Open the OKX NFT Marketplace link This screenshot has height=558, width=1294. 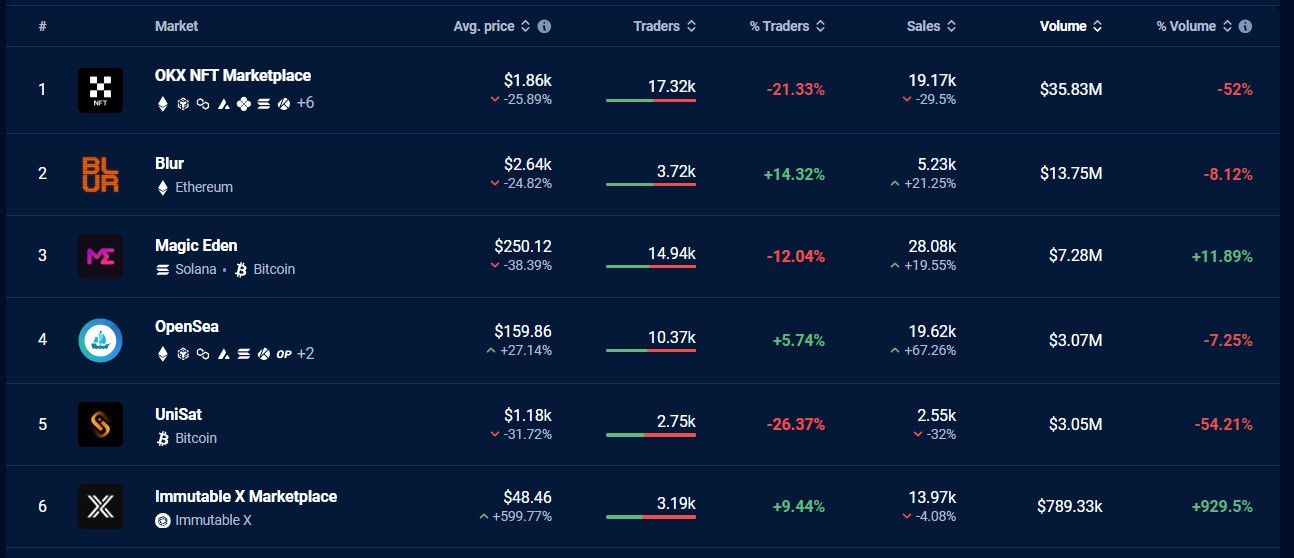233,76
